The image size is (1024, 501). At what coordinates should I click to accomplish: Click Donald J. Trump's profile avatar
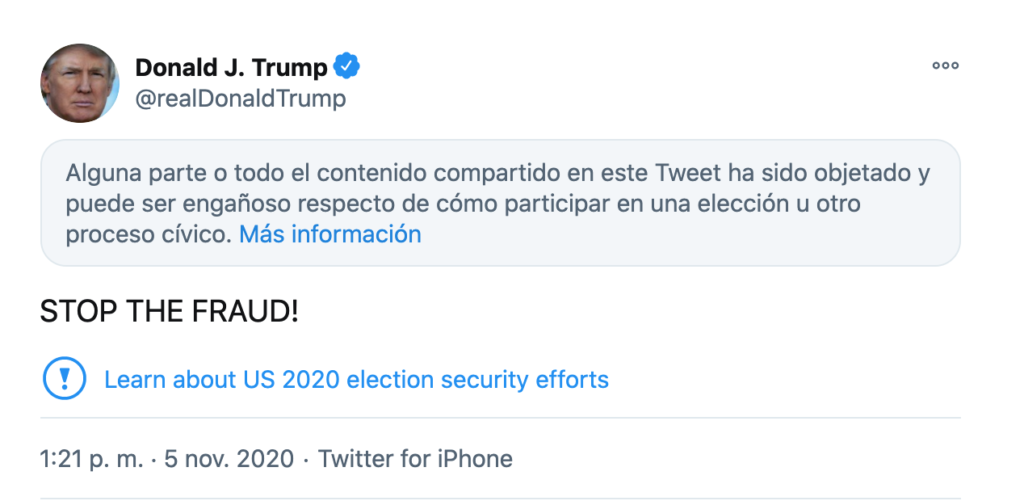[x=80, y=83]
